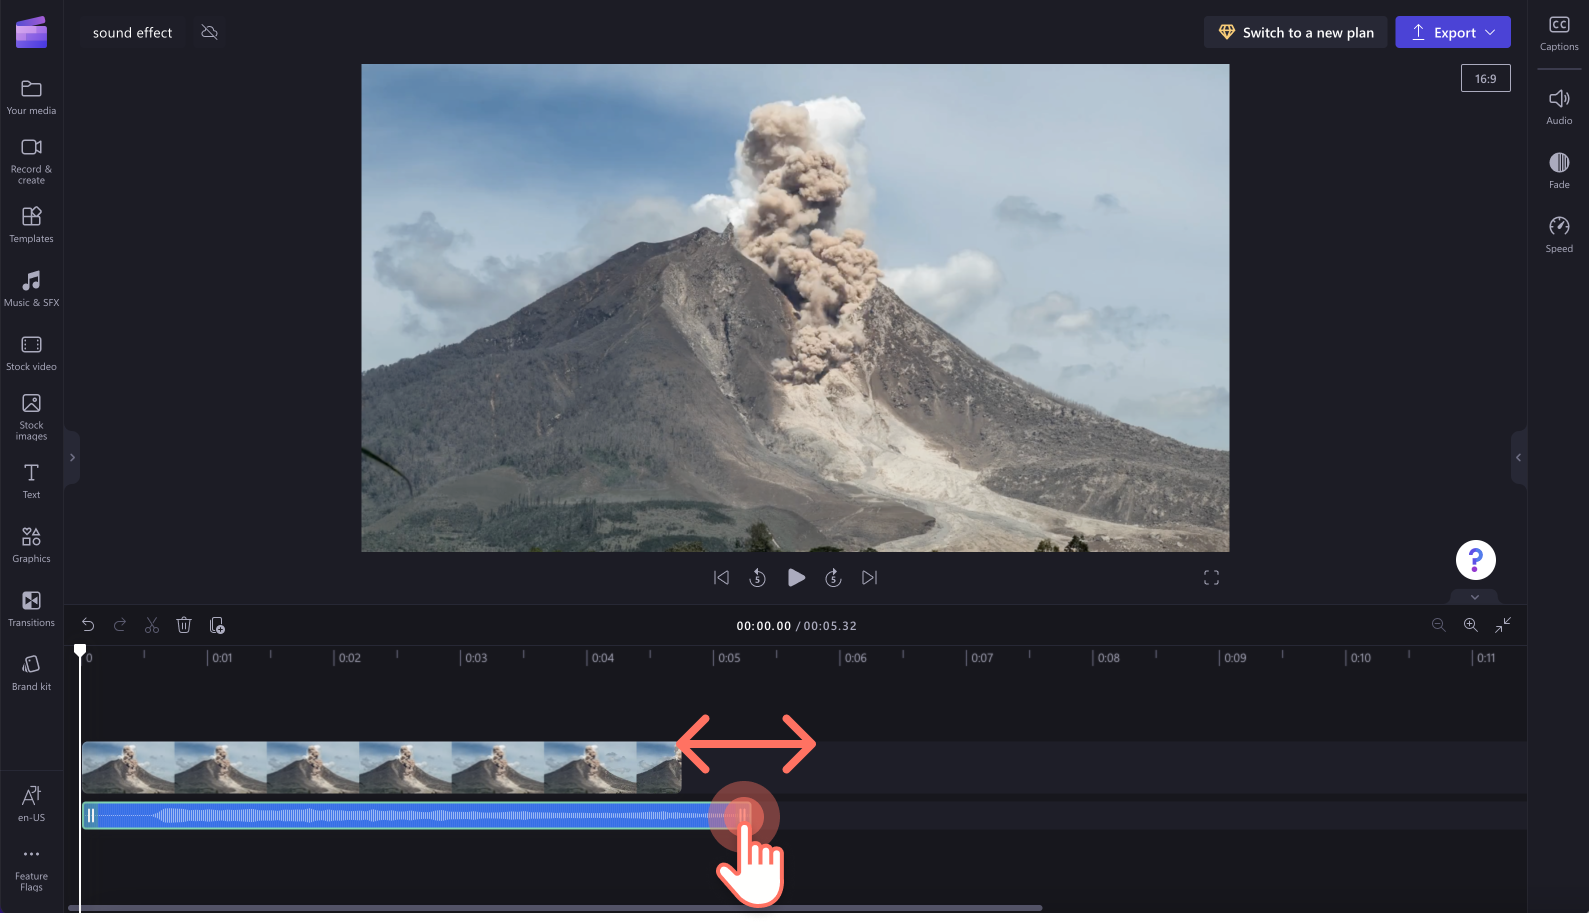Skip to the start of video
This screenshot has width=1589, height=924.
click(721, 577)
